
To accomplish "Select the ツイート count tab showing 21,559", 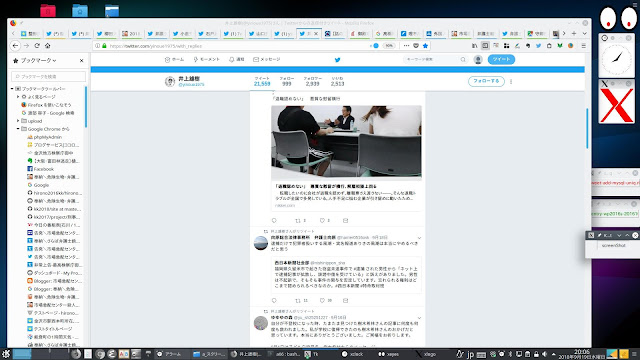I will [x=262, y=81].
